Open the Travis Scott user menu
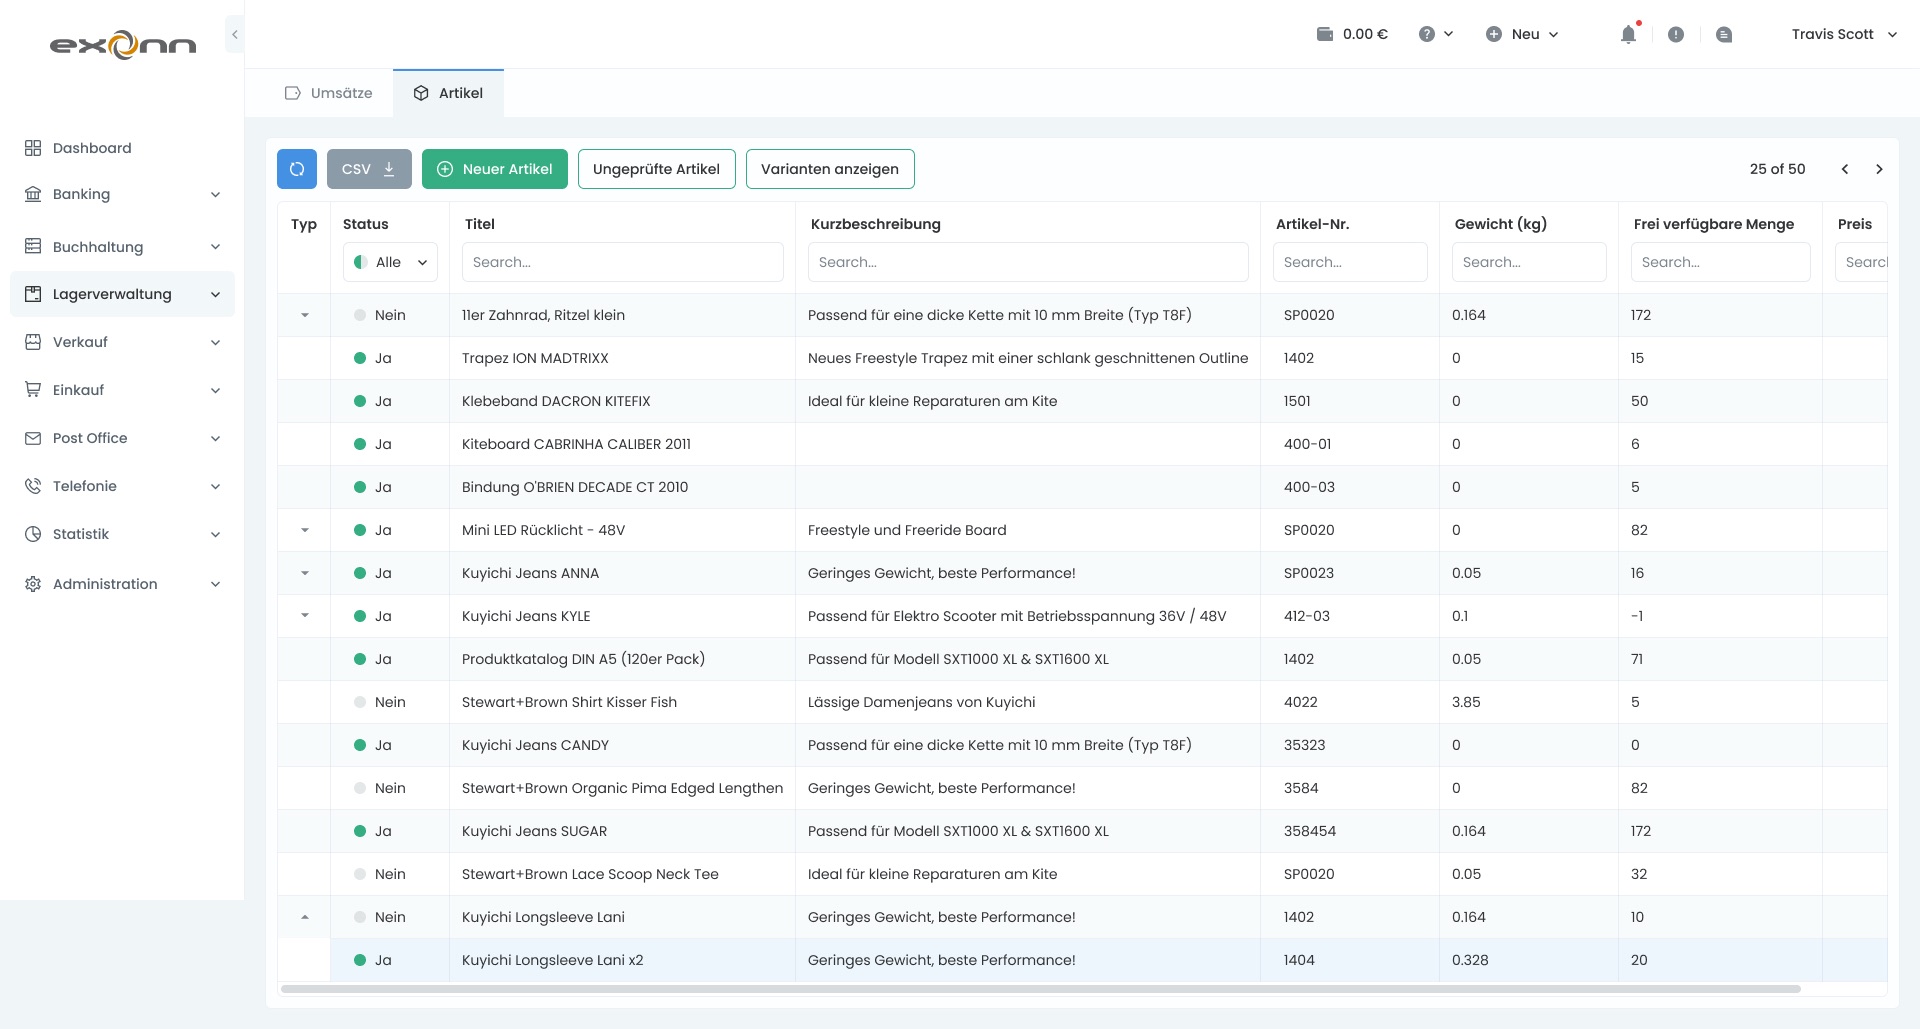Image resolution: width=1920 pixels, height=1029 pixels. [1844, 34]
